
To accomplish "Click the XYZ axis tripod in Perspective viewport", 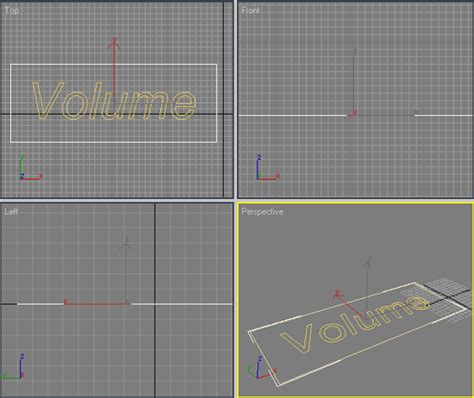I will point(262,367).
